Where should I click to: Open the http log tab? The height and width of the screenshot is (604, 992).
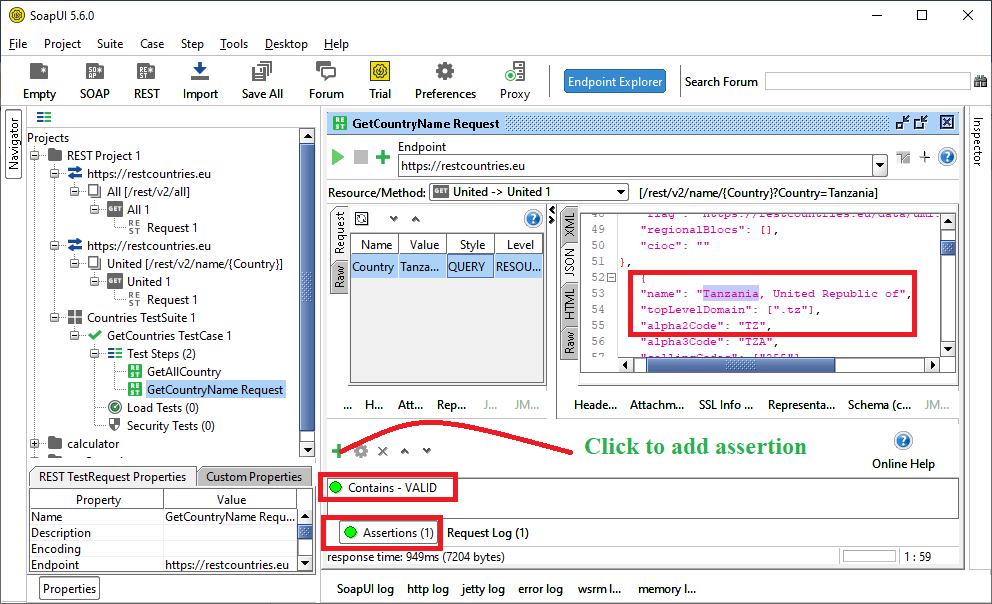click(428, 589)
